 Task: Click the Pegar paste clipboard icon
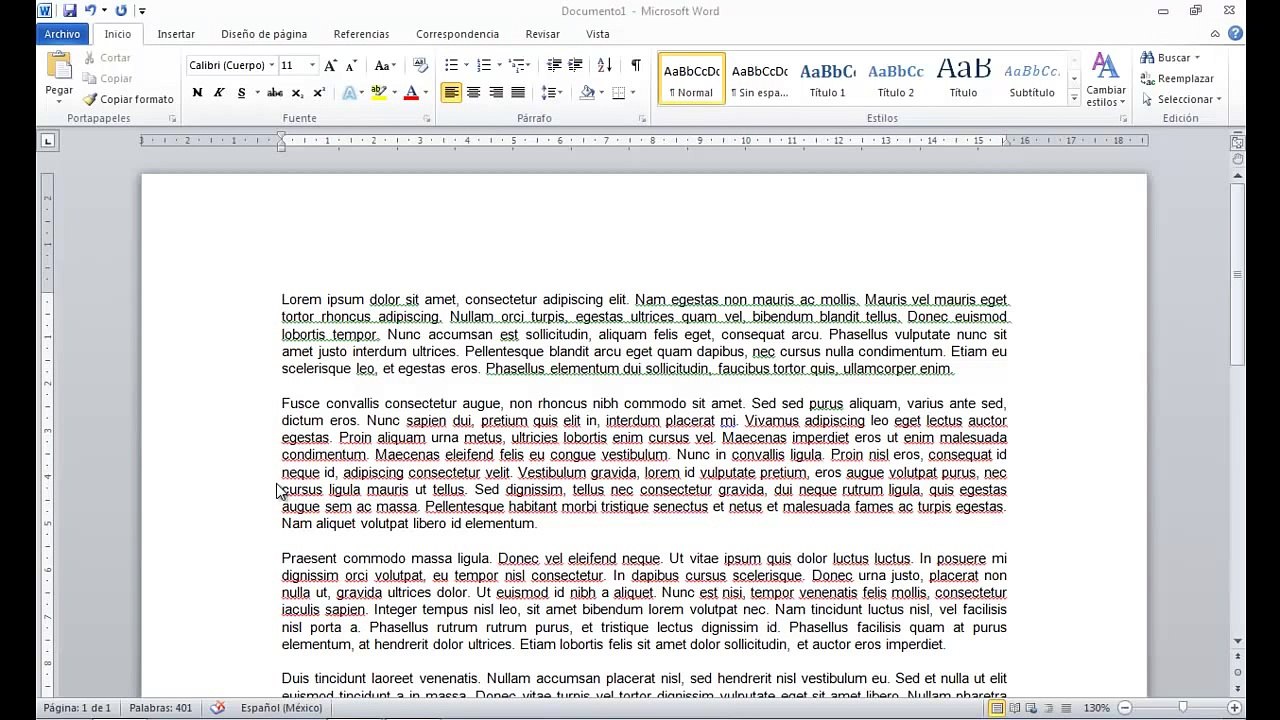tap(59, 66)
